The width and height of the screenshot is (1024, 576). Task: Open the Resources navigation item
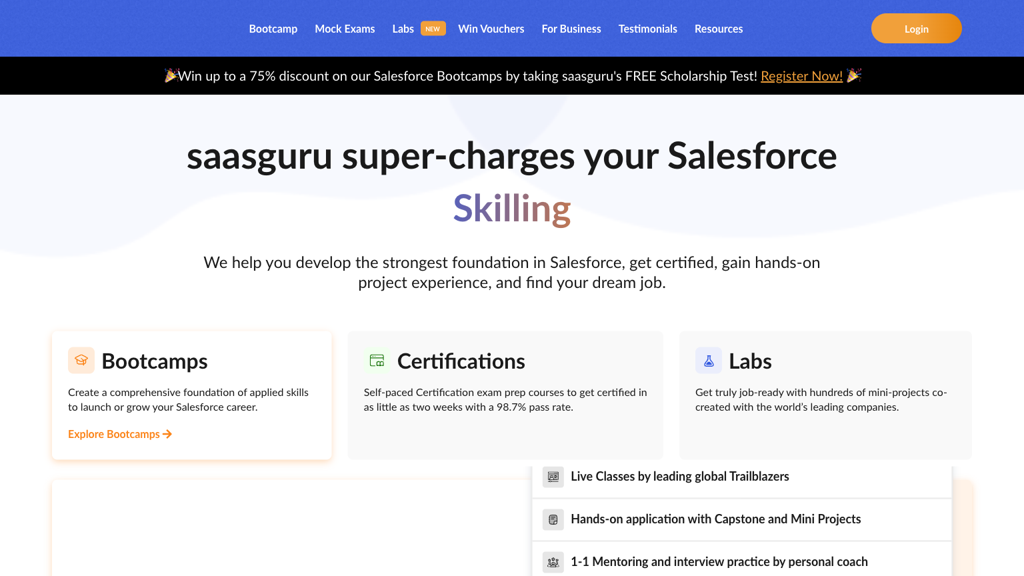pos(718,29)
